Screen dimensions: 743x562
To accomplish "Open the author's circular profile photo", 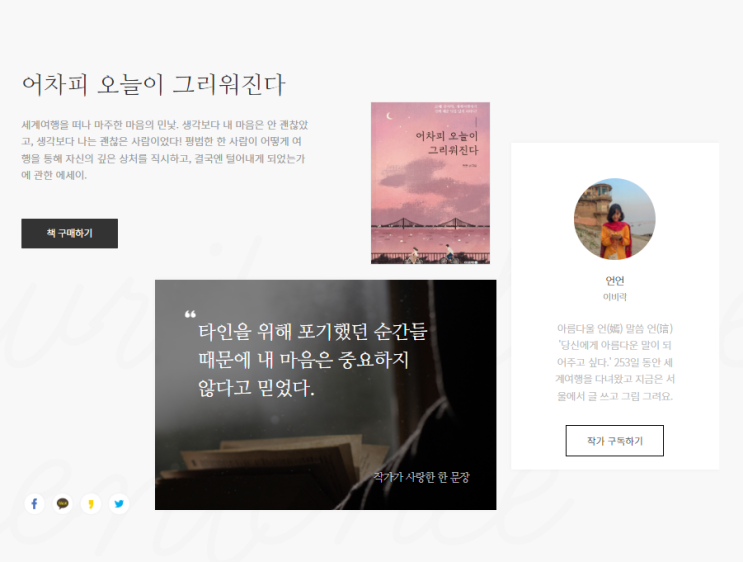I will tap(615, 219).
